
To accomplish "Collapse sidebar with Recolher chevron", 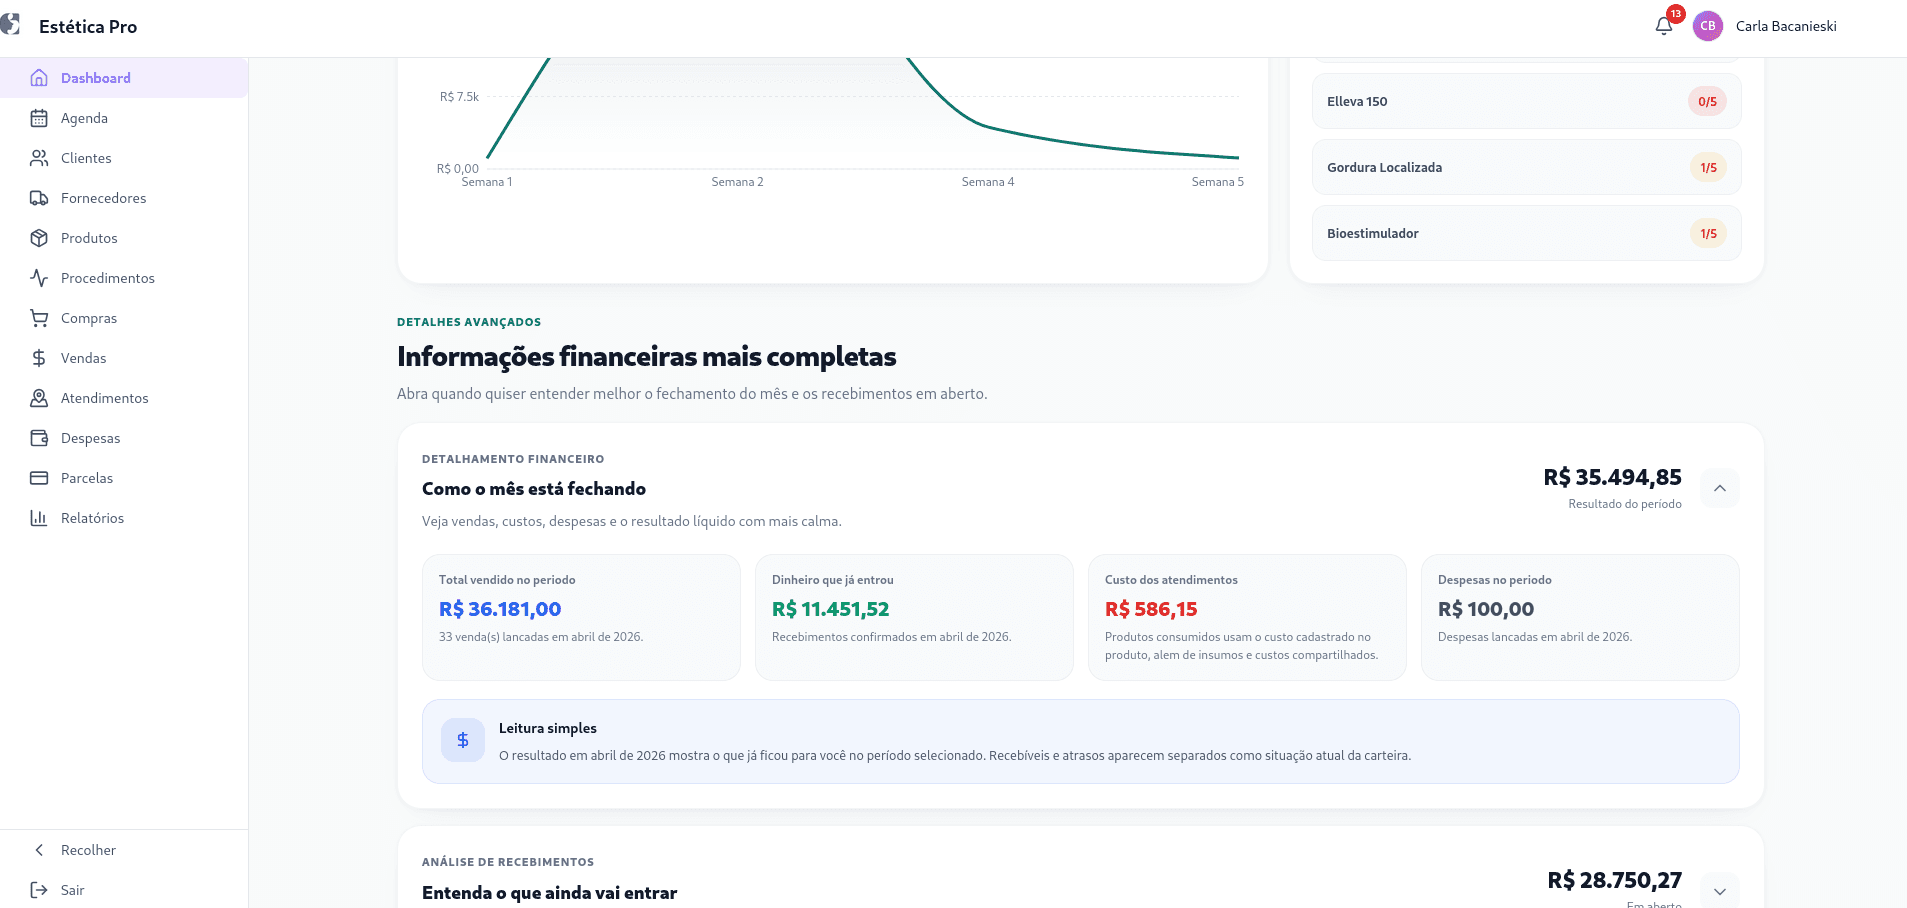I will pos(39,850).
